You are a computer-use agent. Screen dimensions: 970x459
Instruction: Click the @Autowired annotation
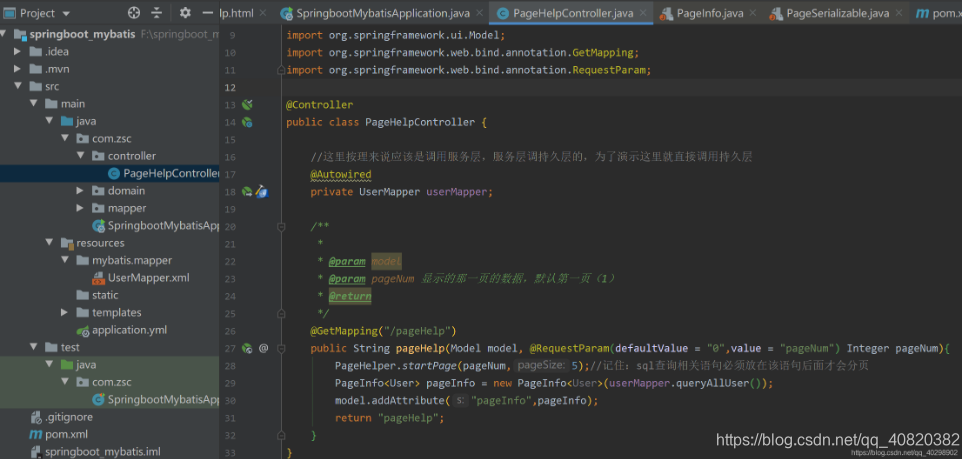340,174
